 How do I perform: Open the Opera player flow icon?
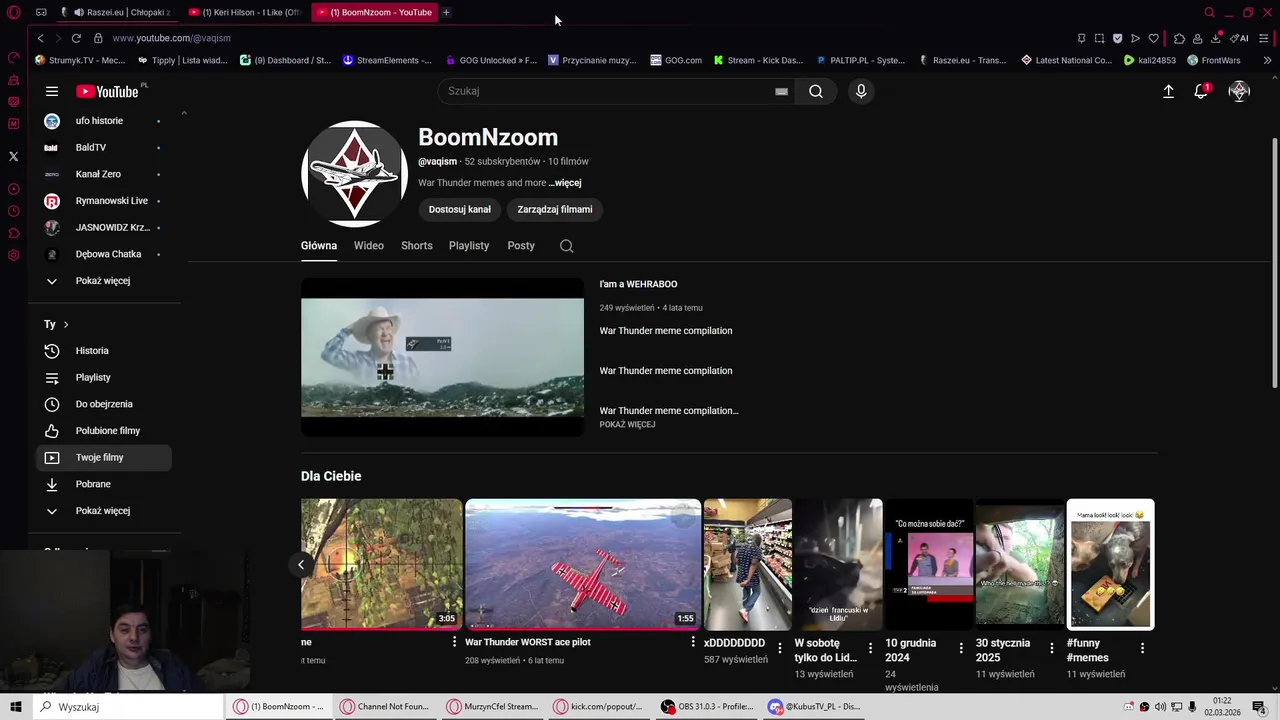click(x=1135, y=38)
